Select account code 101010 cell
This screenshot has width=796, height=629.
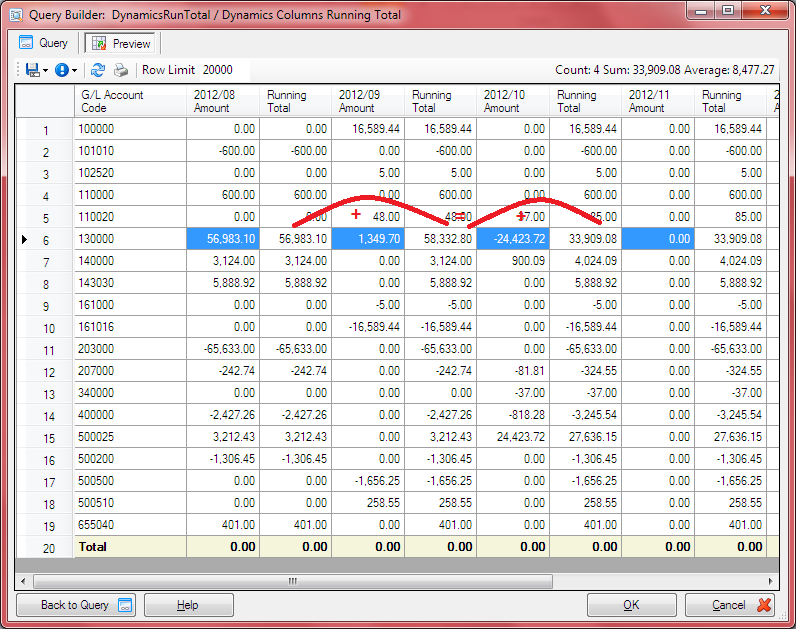click(x=130, y=151)
